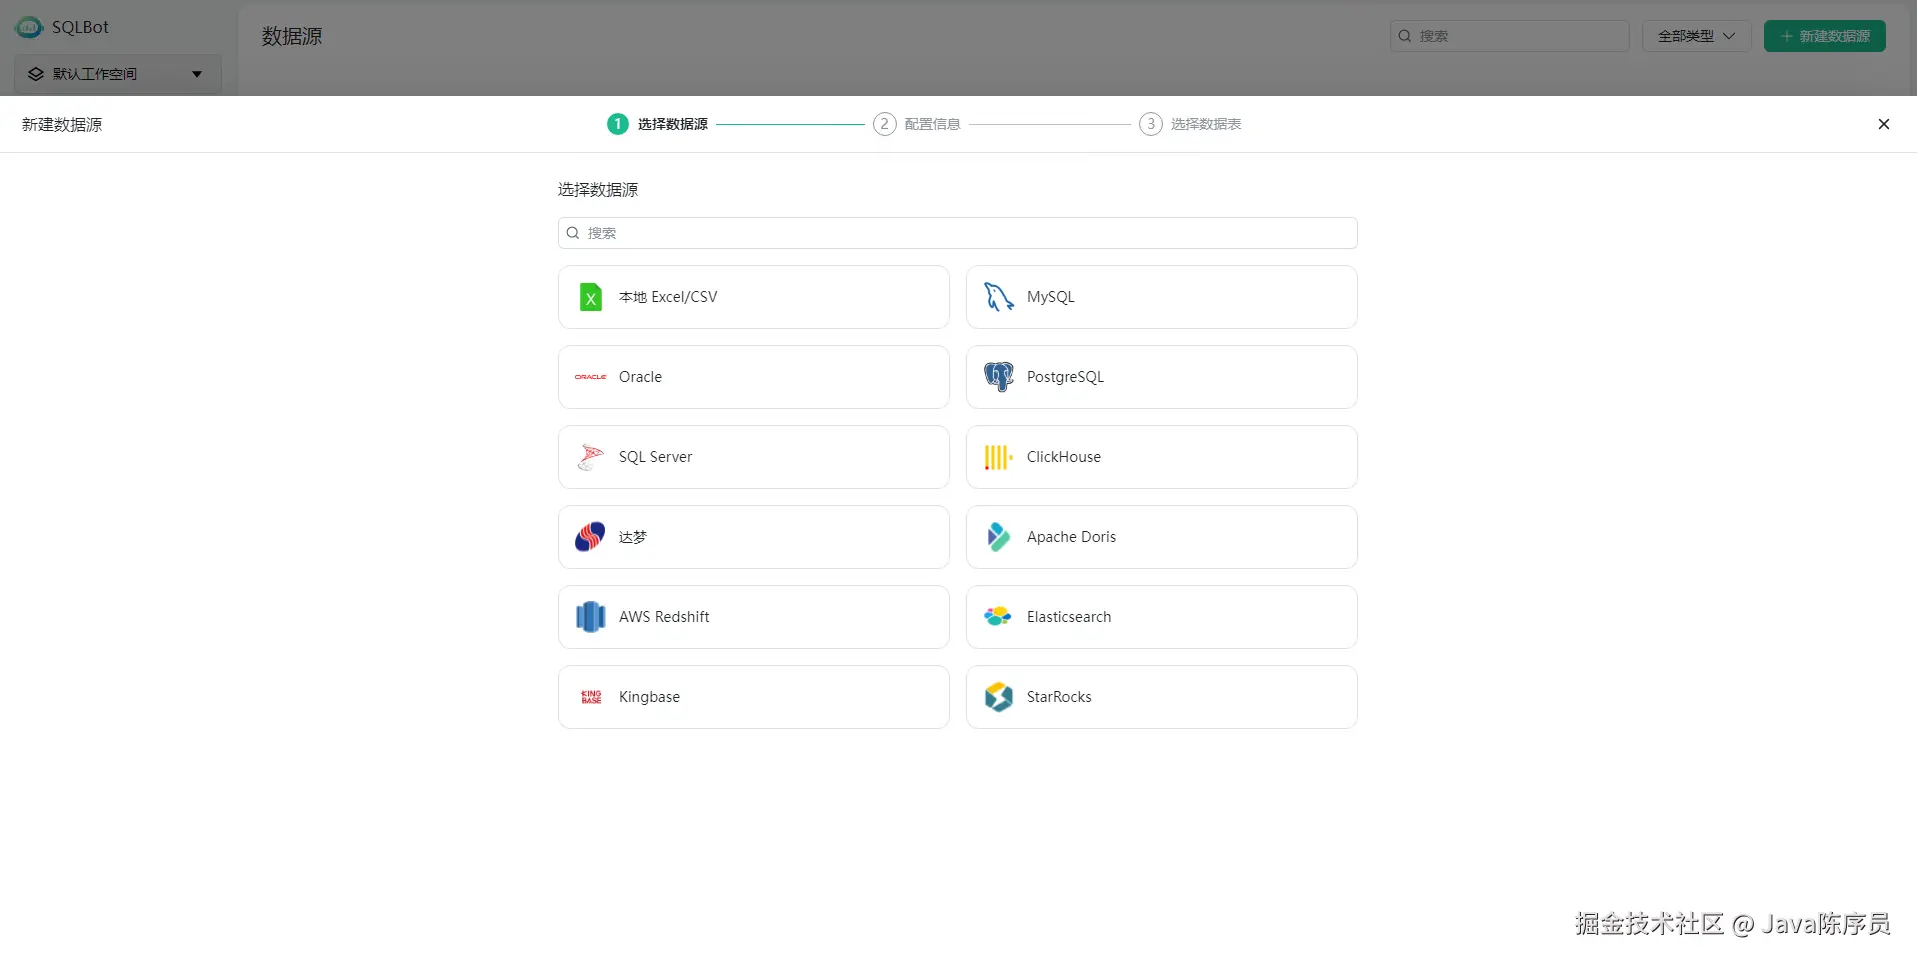The image size is (1917, 963).
Task: Select the Oracle label text
Action: (x=640, y=377)
